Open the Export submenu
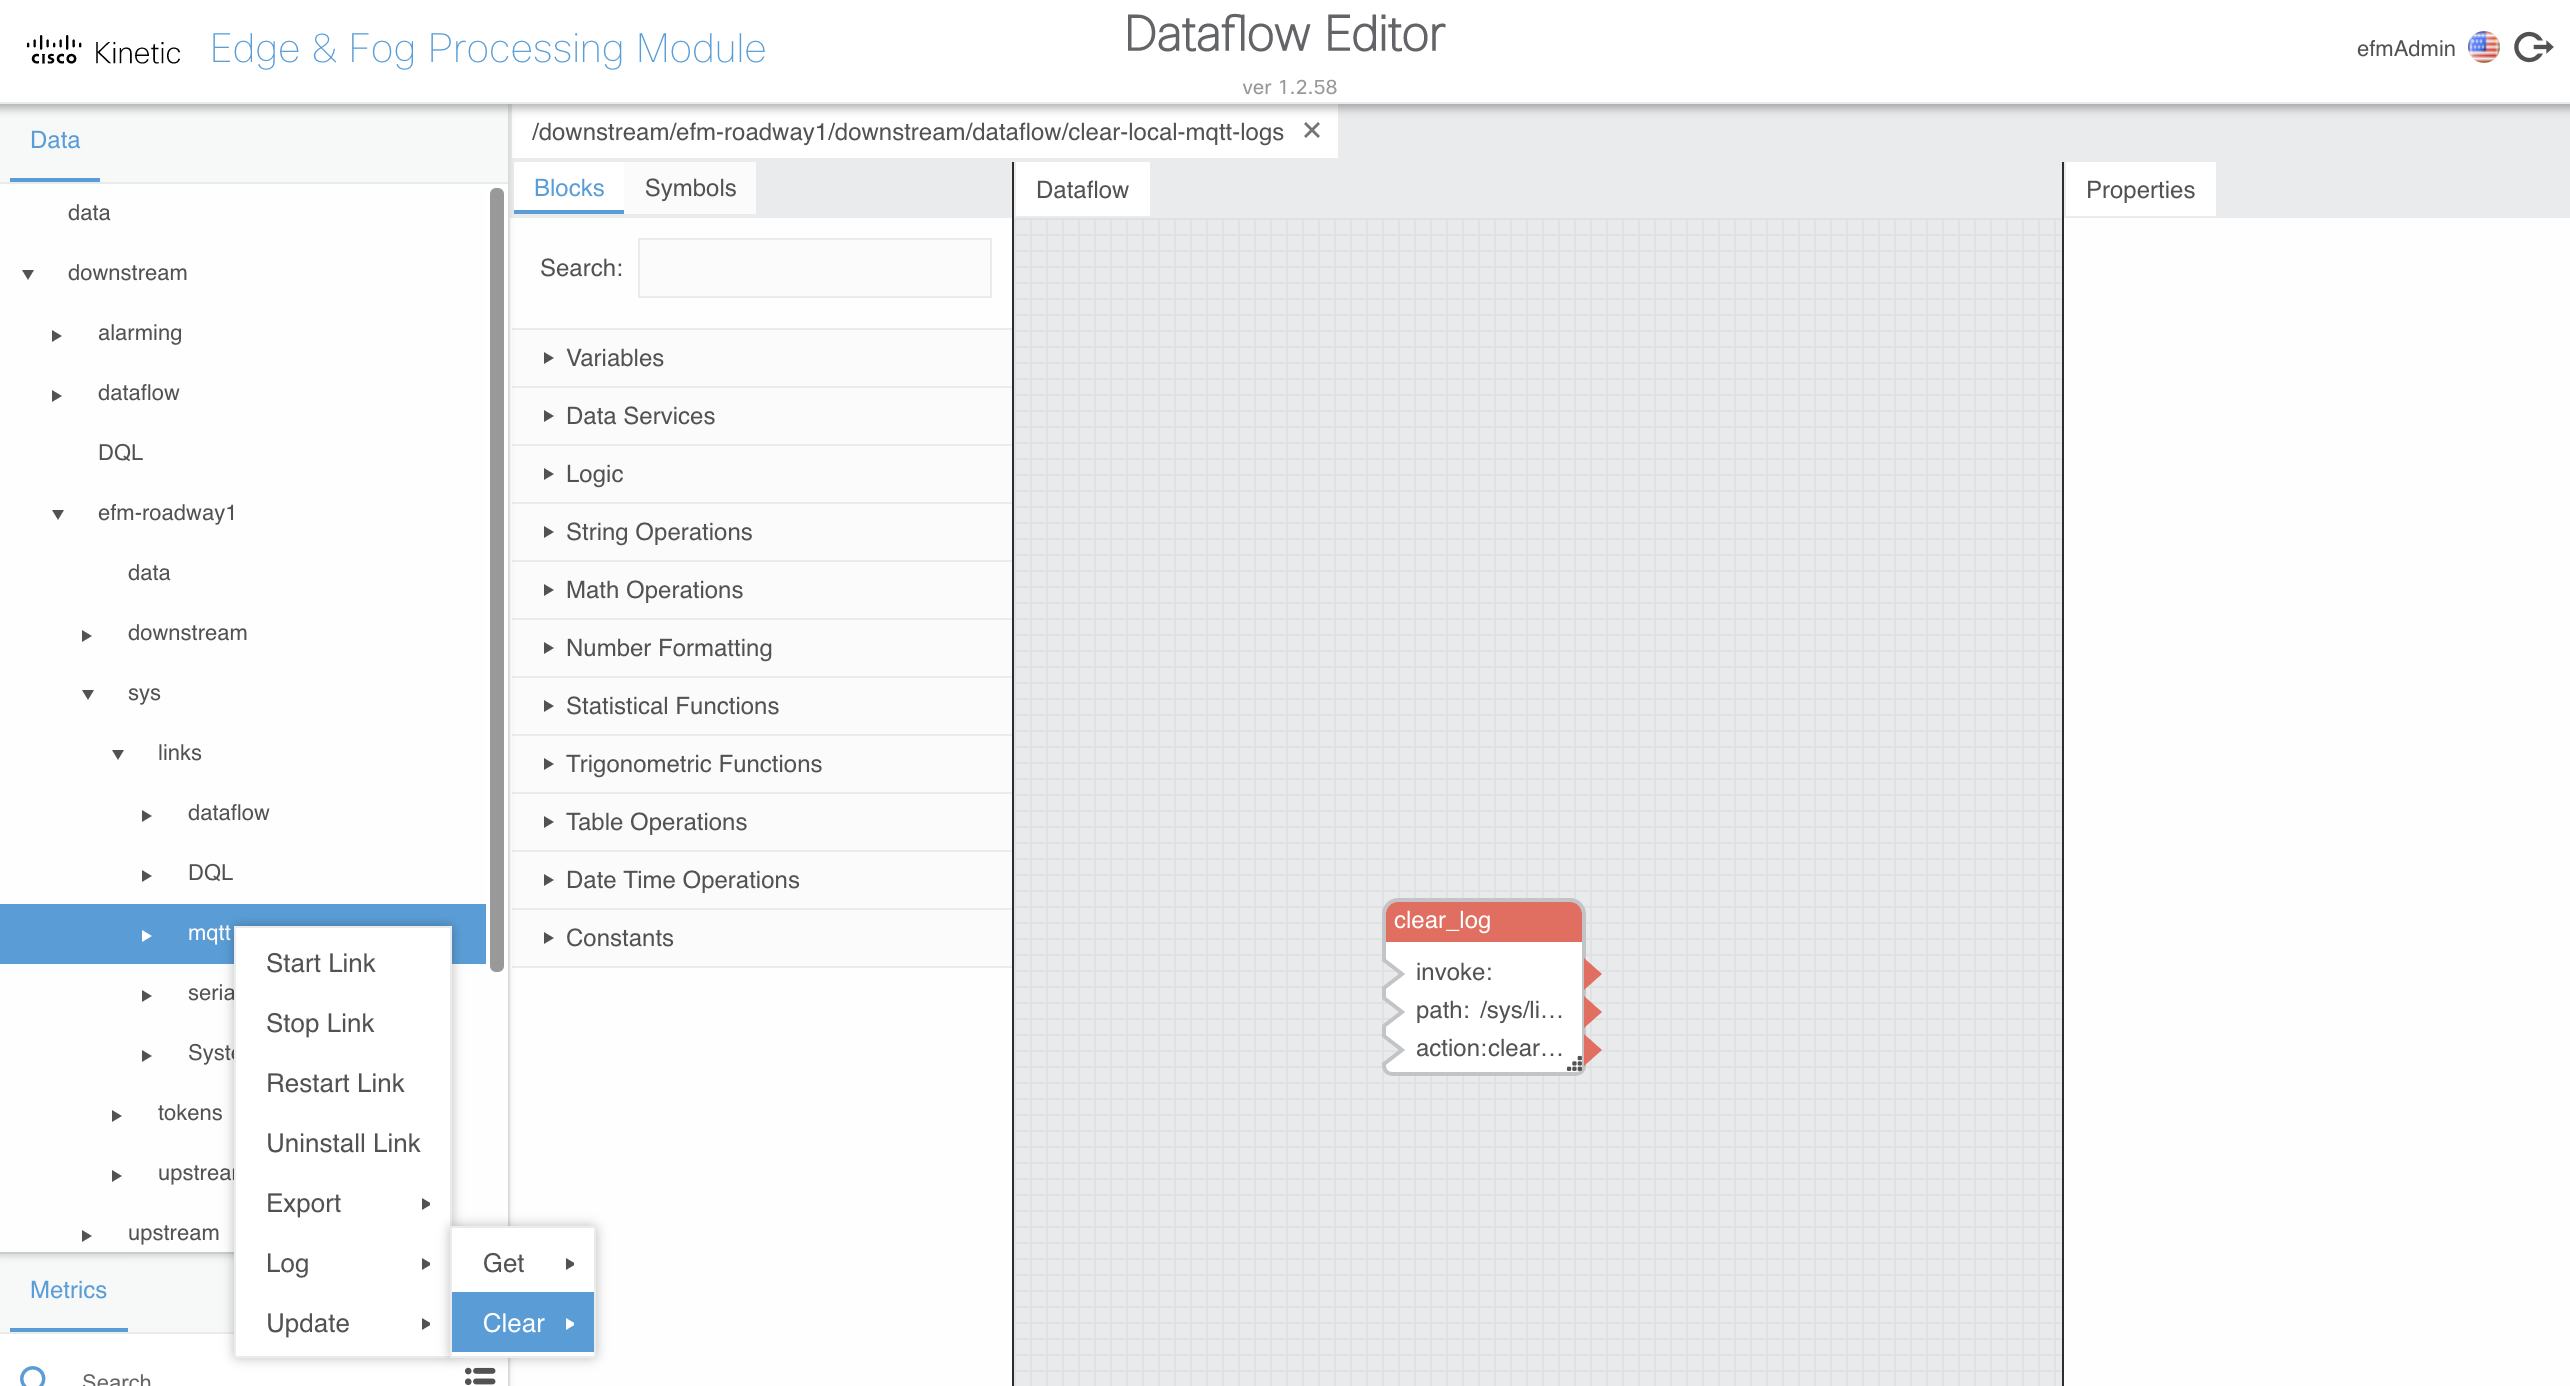The image size is (2570, 1386). 343,1203
